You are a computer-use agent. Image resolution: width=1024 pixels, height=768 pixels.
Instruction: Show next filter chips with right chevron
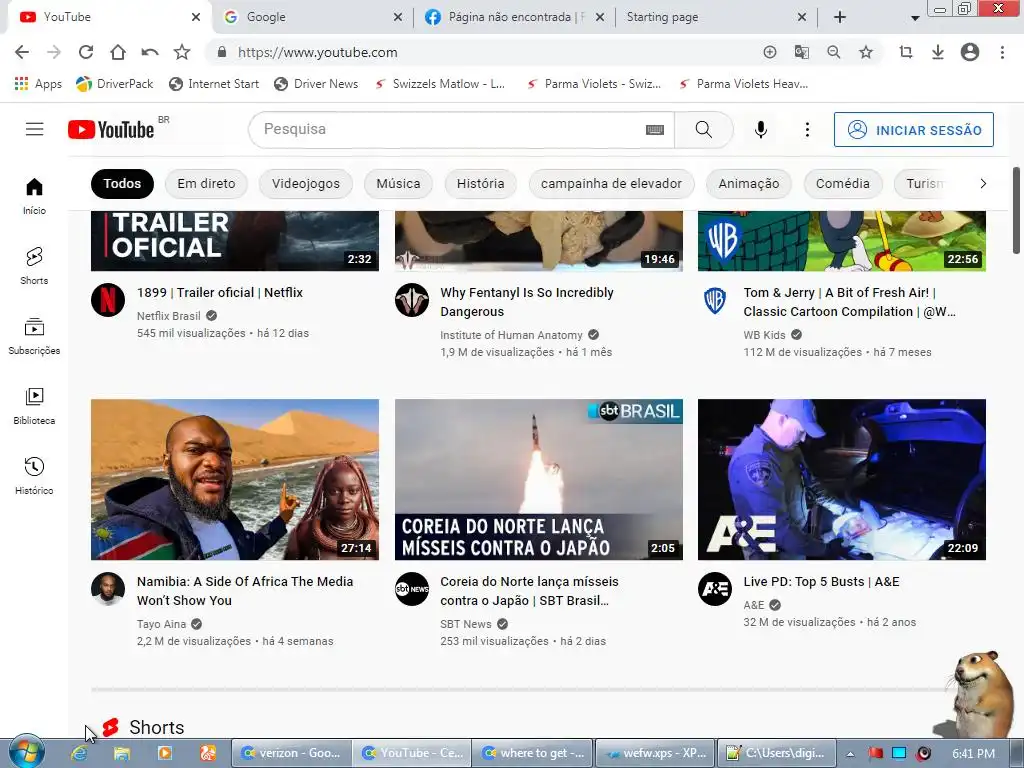(x=983, y=184)
